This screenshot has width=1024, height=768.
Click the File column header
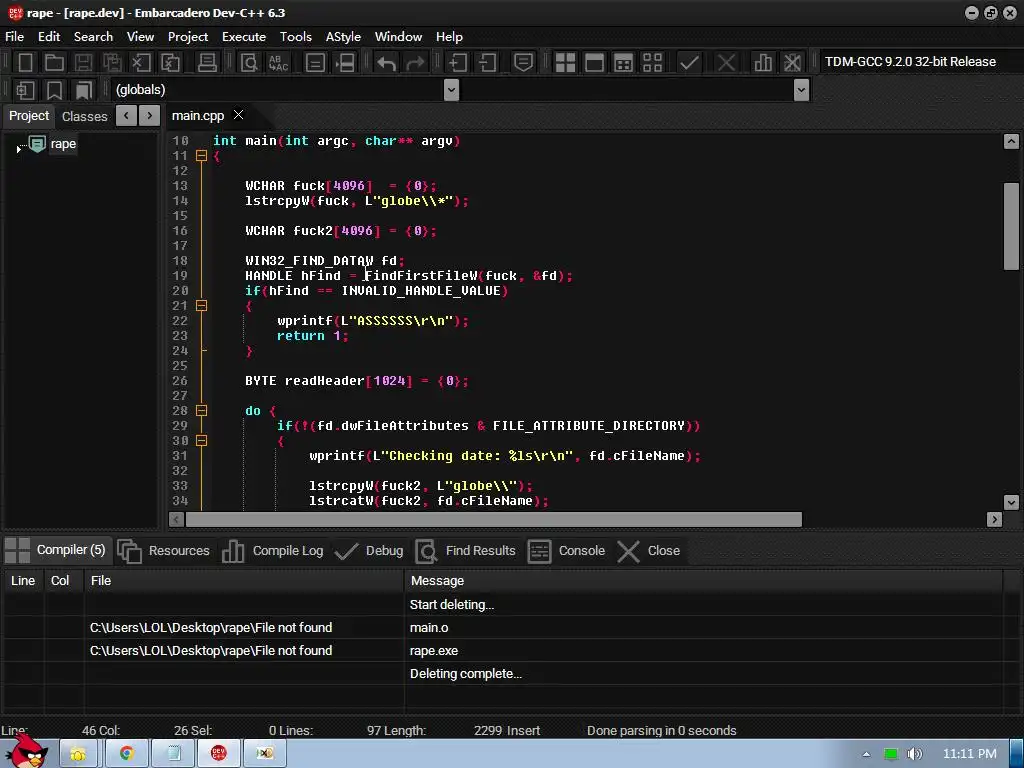click(244, 581)
